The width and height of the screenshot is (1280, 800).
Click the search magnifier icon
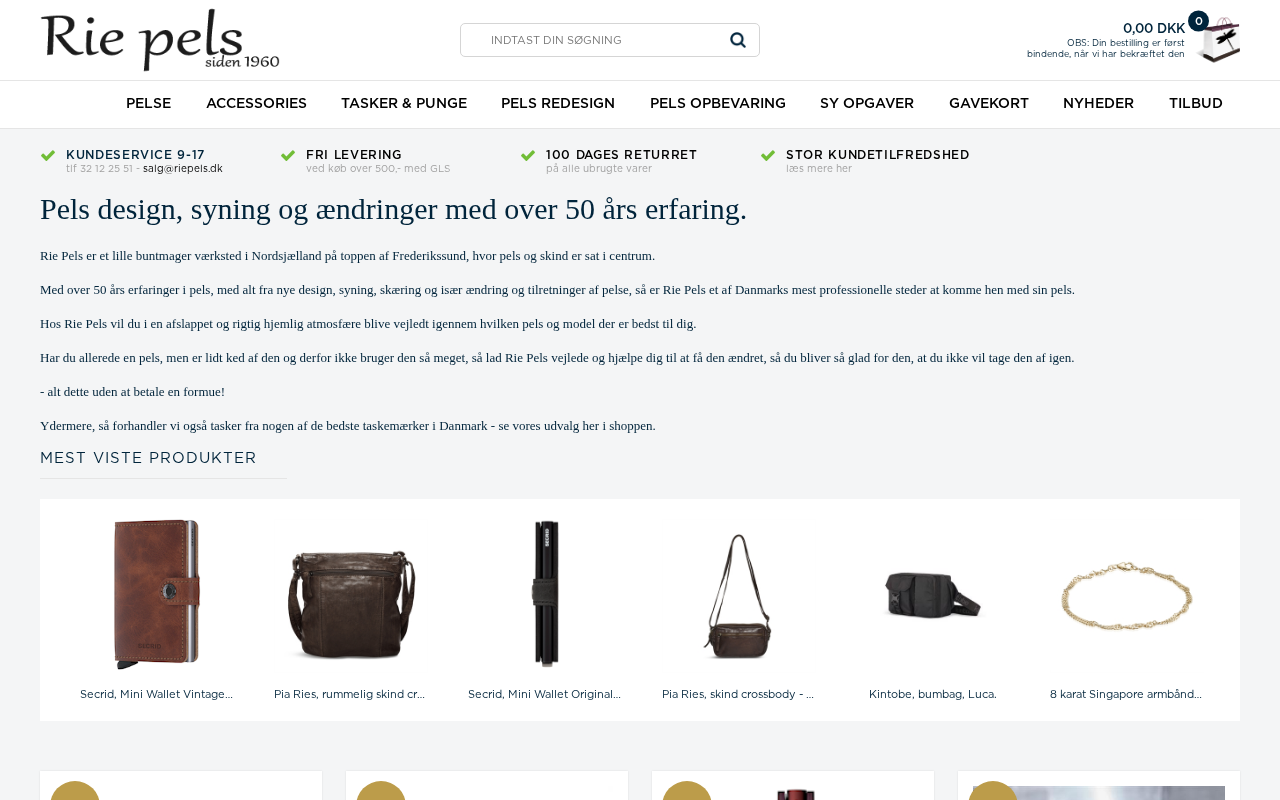tap(738, 40)
